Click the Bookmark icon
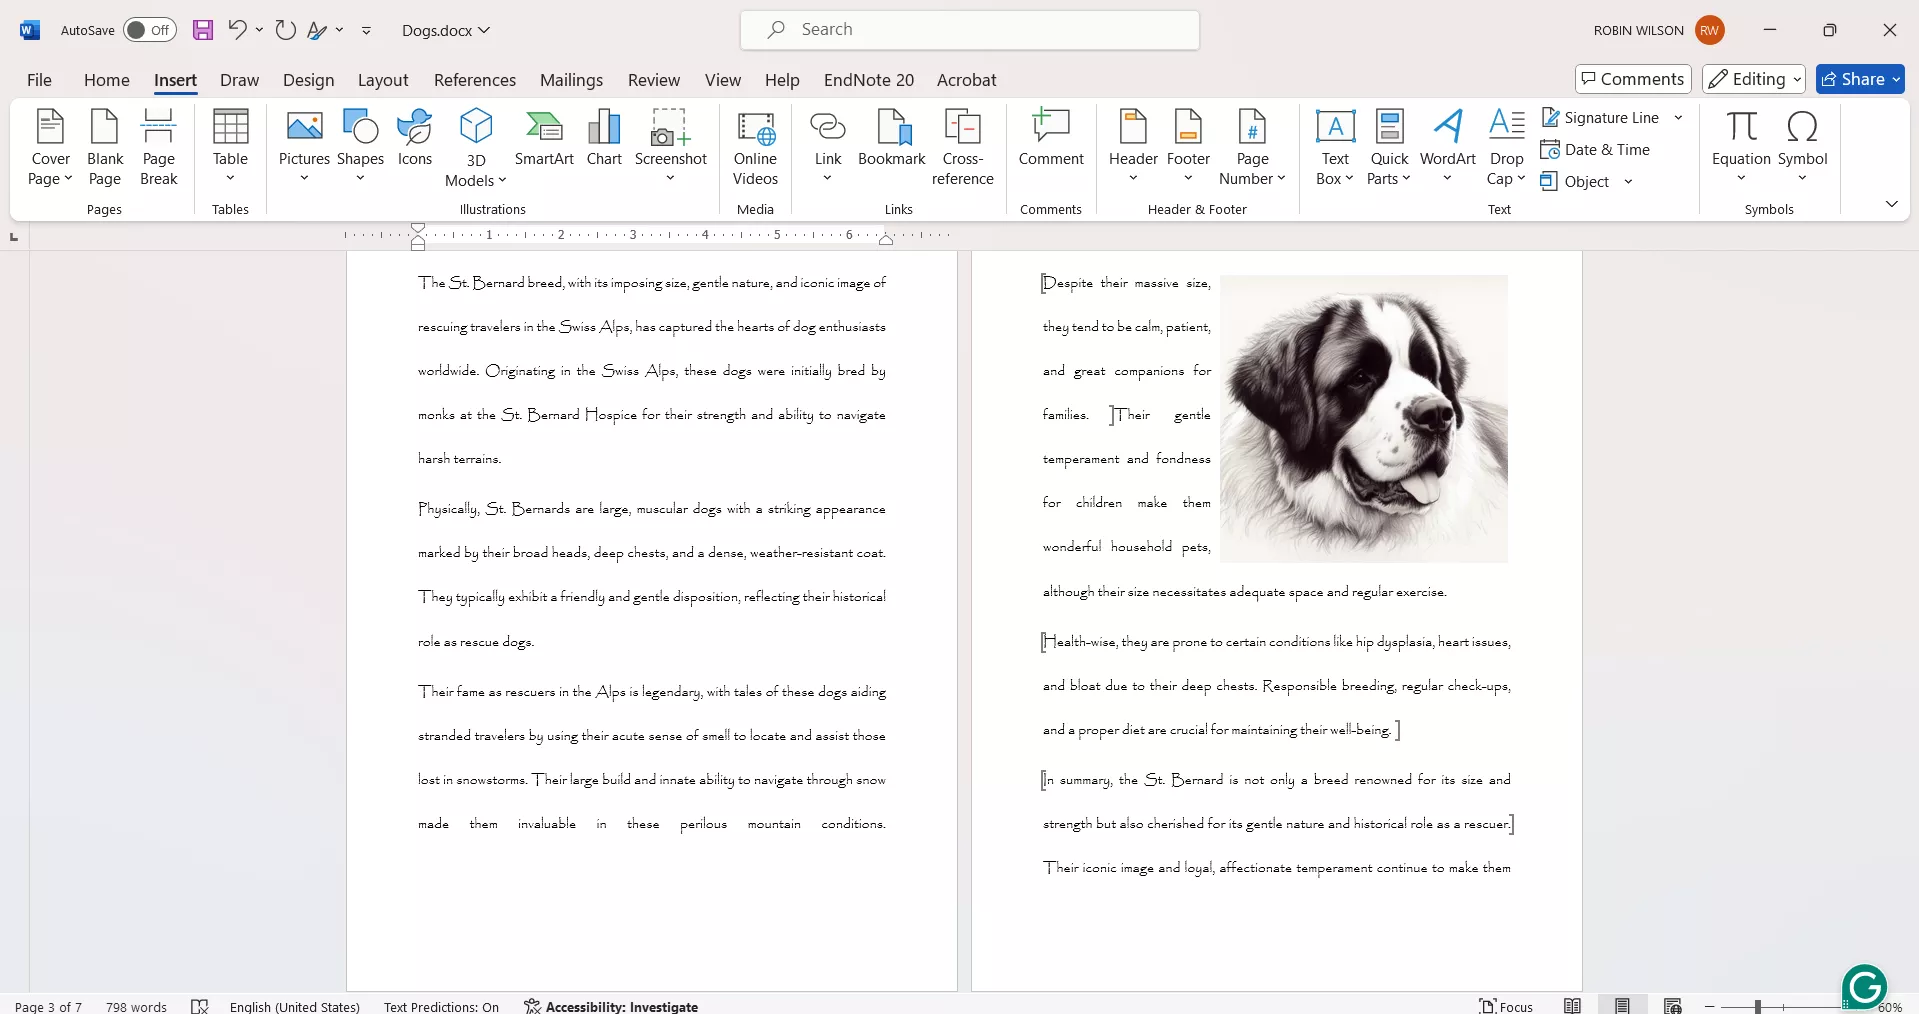1919x1014 pixels. point(891,140)
